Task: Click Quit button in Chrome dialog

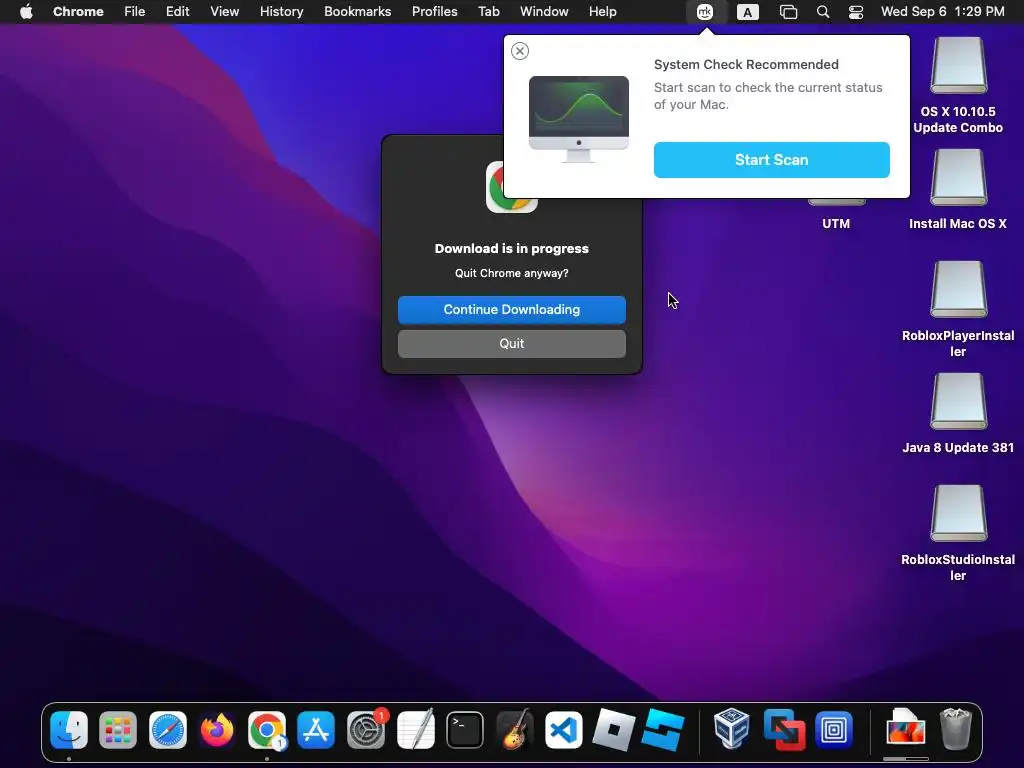Action: click(511, 344)
